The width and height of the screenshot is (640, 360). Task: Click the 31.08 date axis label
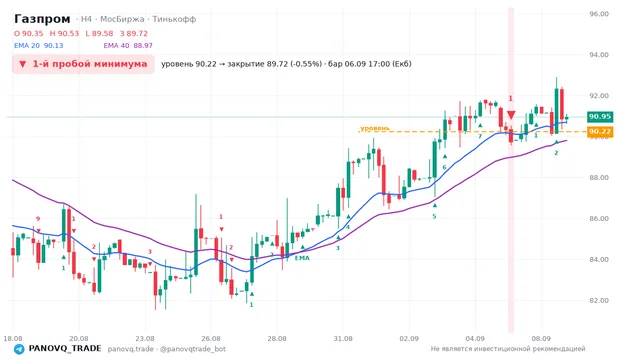pos(343,339)
